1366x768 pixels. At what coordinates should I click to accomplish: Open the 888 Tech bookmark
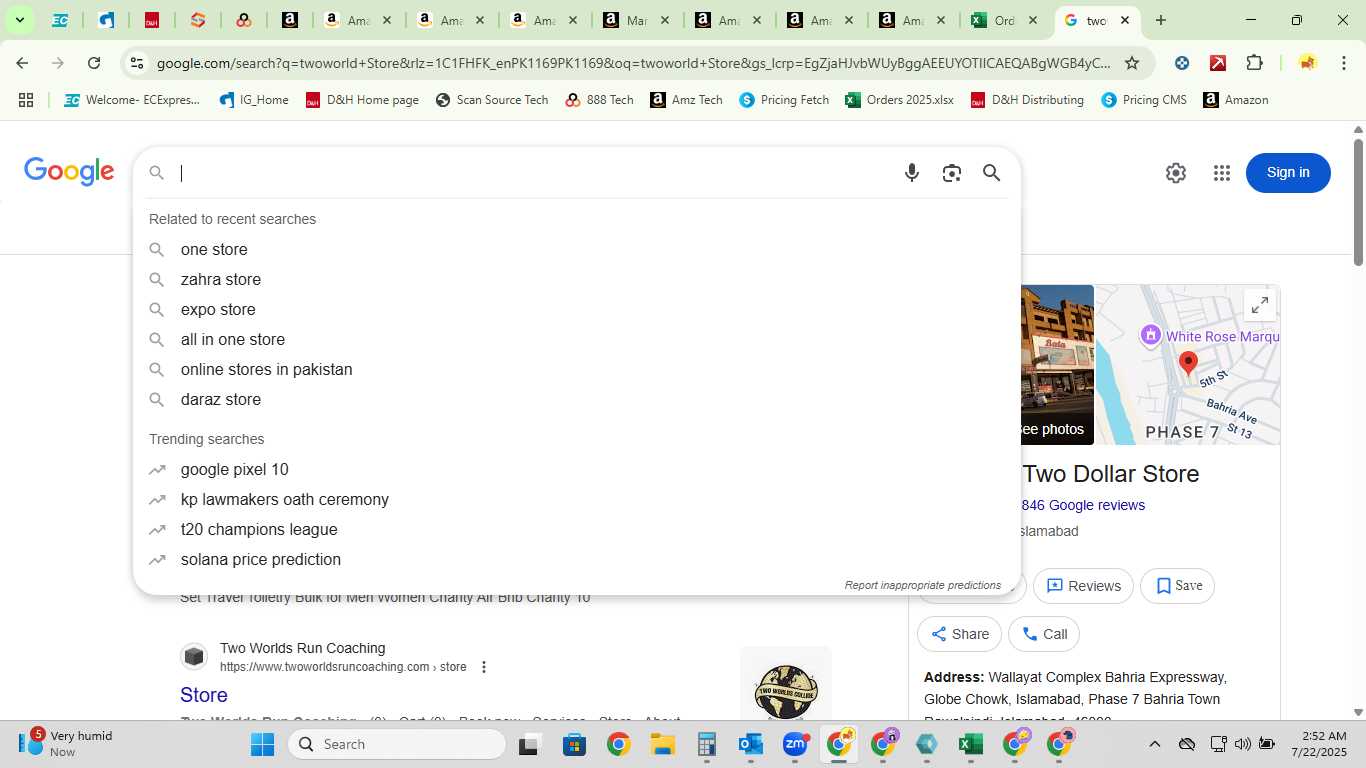(599, 100)
